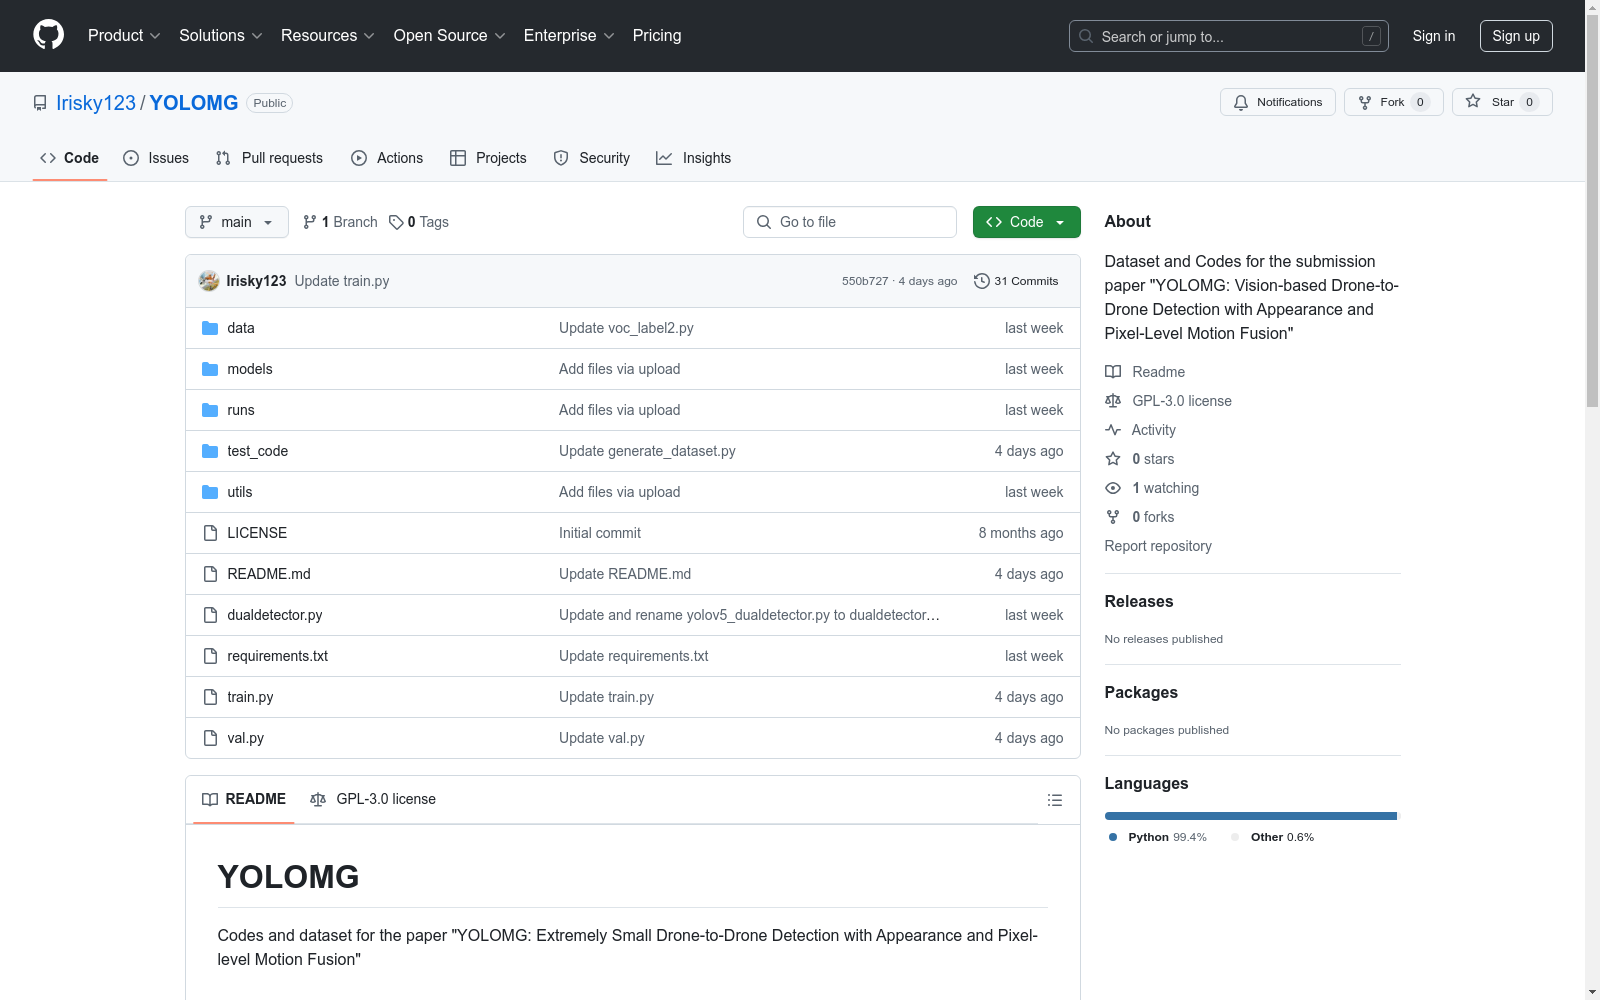Select the GPL-3.0 license tab

(373, 799)
